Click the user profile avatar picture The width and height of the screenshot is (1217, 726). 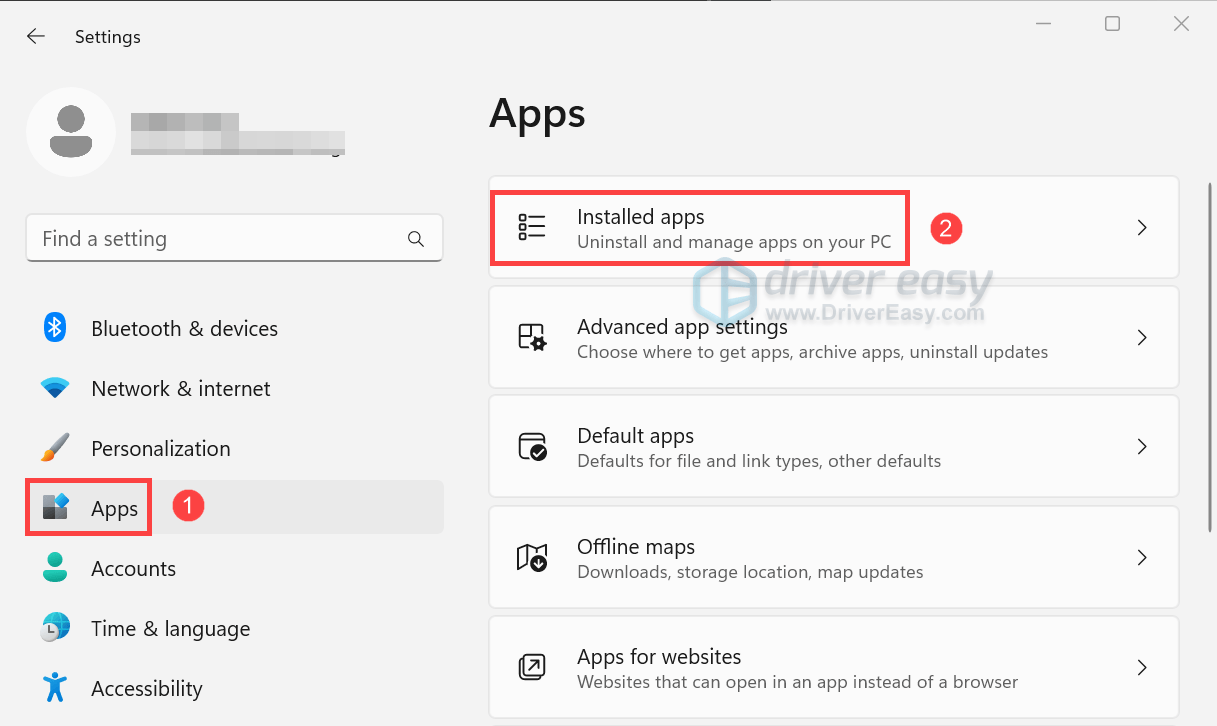click(x=71, y=132)
